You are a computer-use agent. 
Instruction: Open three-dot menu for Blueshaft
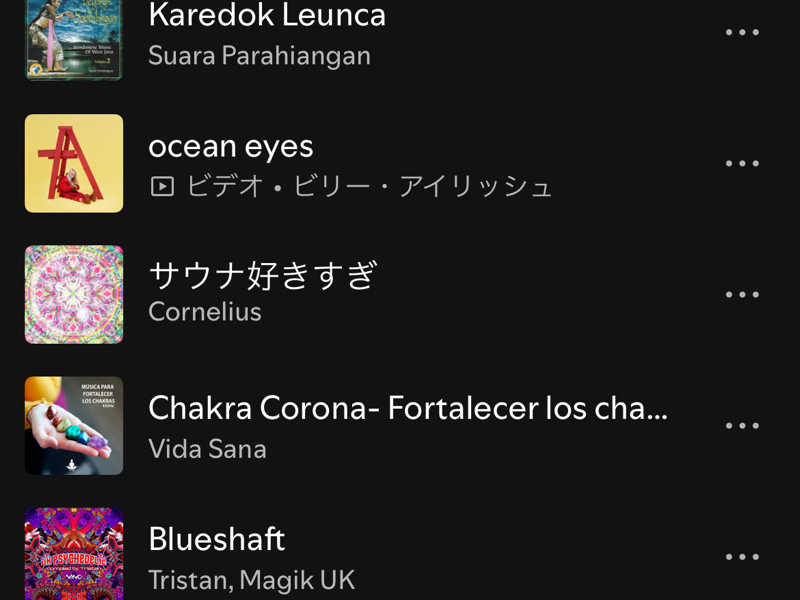[x=742, y=557]
